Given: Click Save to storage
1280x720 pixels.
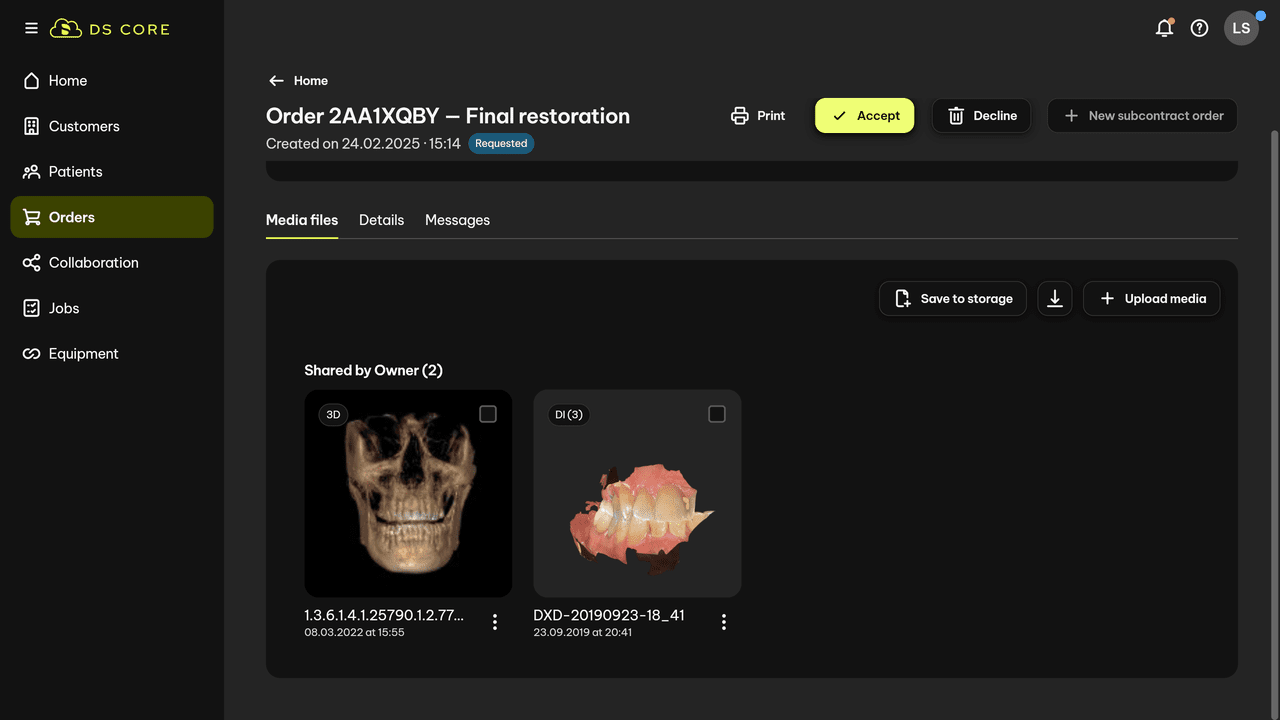Looking at the screenshot, I should pyautogui.click(x=952, y=298).
